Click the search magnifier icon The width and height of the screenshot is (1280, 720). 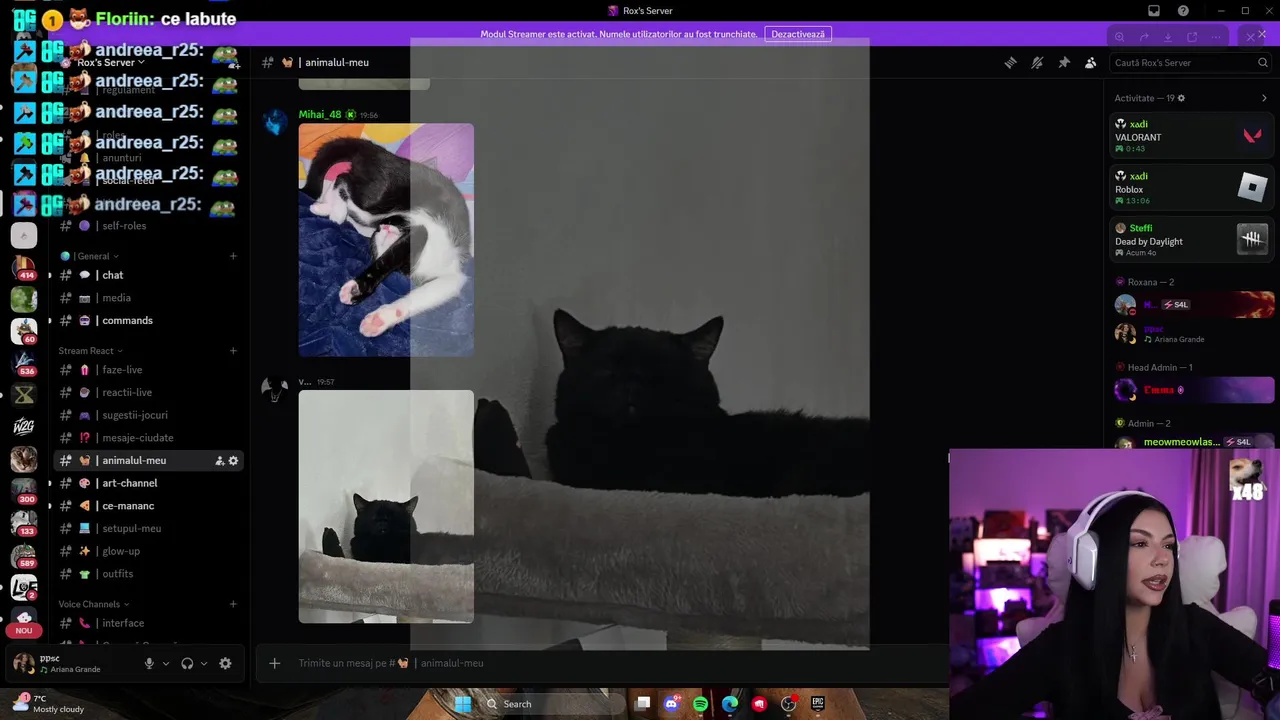point(1263,62)
